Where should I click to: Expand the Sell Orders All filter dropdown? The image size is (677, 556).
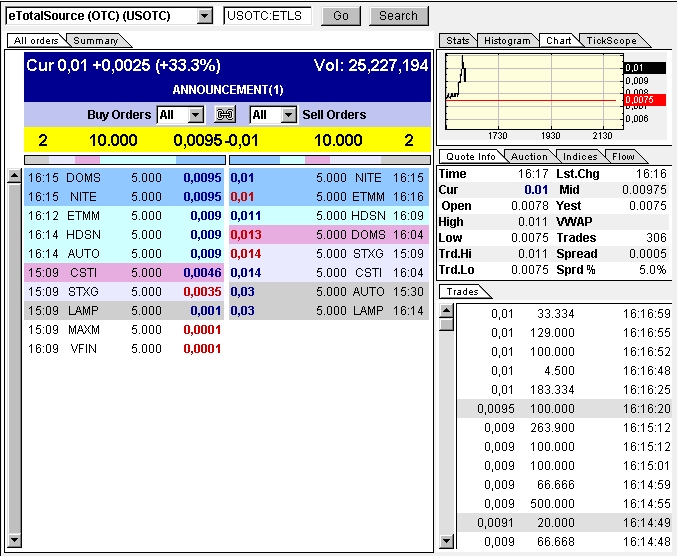(289, 115)
